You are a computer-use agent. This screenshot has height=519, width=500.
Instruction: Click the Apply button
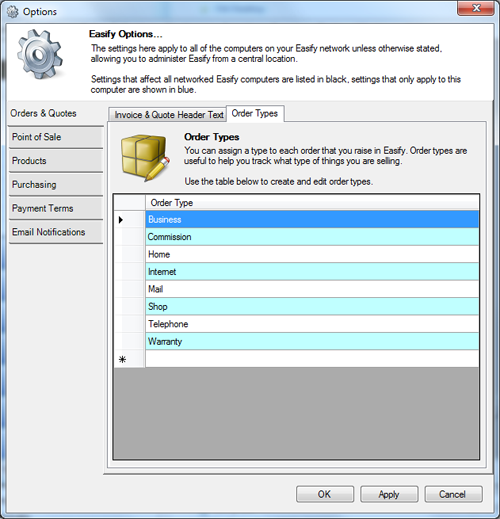click(x=389, y=494)
